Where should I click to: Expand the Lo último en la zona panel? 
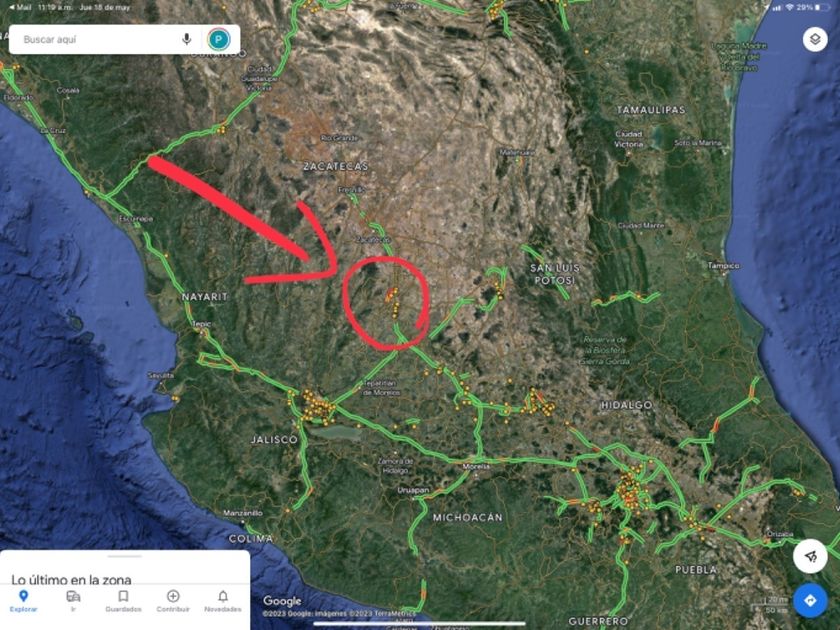coord(71,580)
